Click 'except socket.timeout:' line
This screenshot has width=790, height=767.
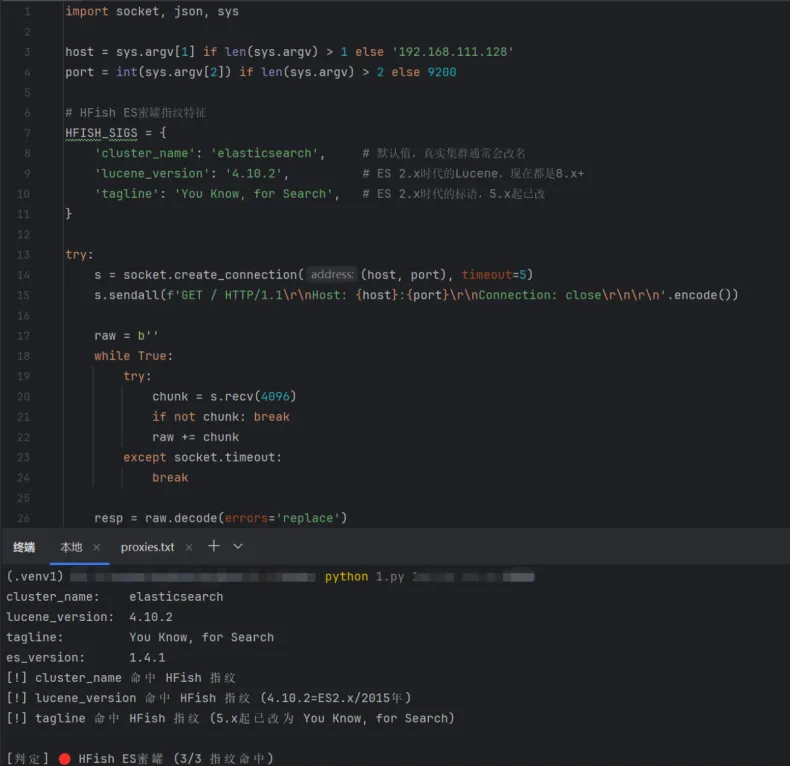pyautogui.click(x=203, y=458)
